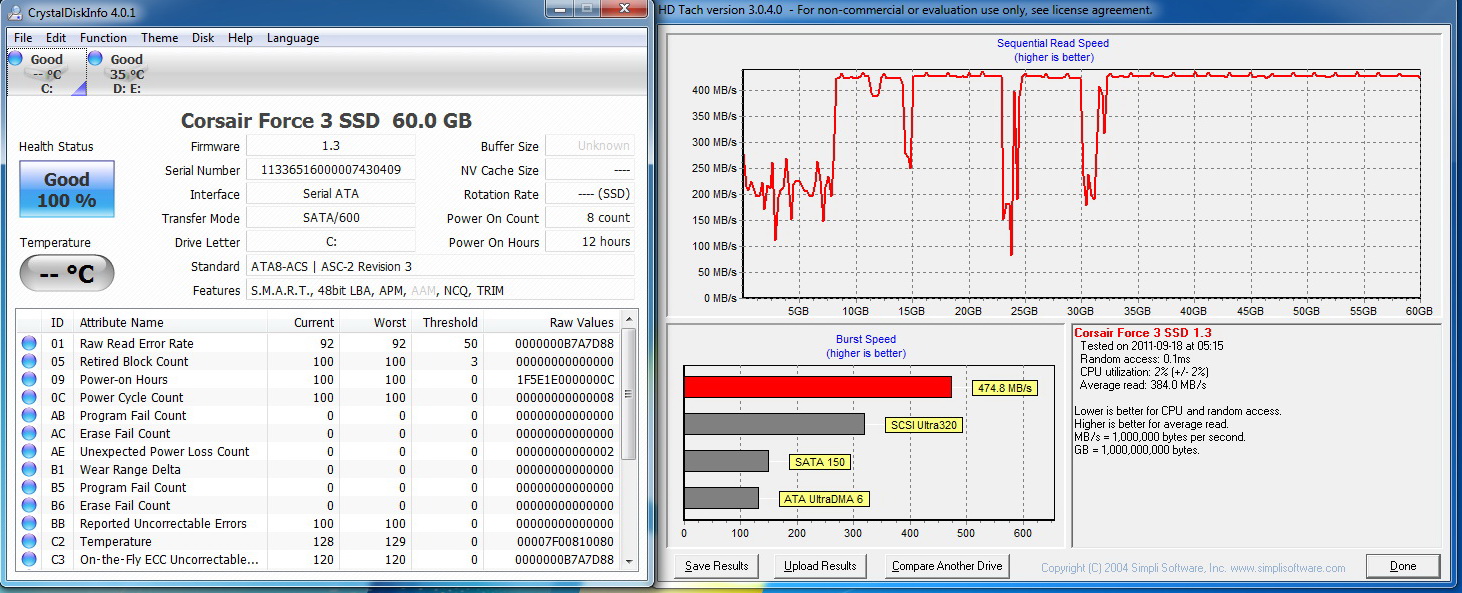The width and height of the screenshot is (1462, 593).
Task: Click Compare Another Drive button
Action: pyautogui.click(x=947, y=566)
